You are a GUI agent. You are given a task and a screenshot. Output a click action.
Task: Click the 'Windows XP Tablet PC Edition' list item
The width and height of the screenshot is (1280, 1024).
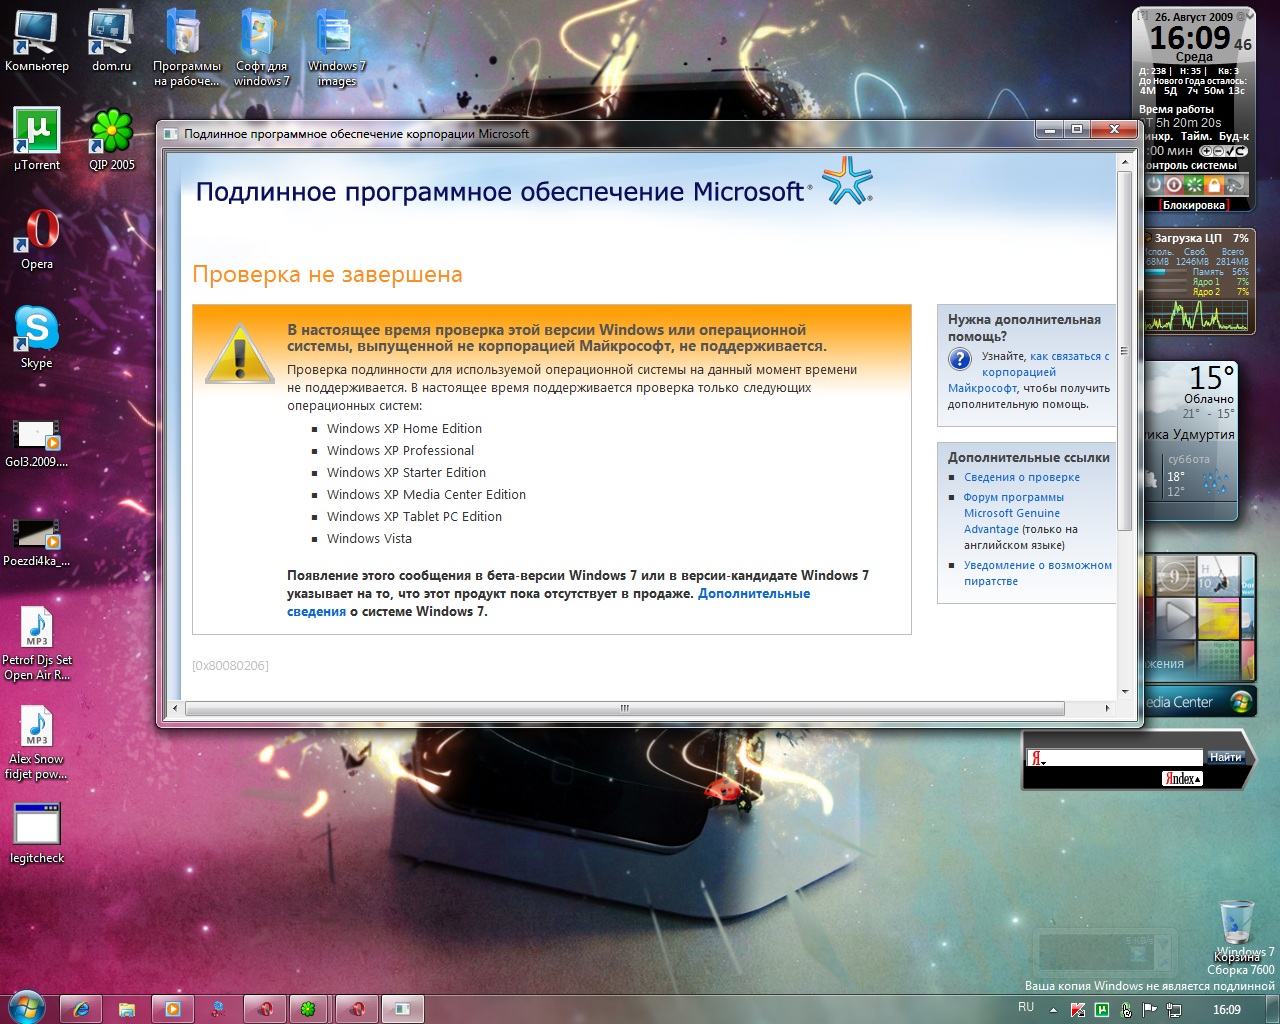tap(414, 516)
